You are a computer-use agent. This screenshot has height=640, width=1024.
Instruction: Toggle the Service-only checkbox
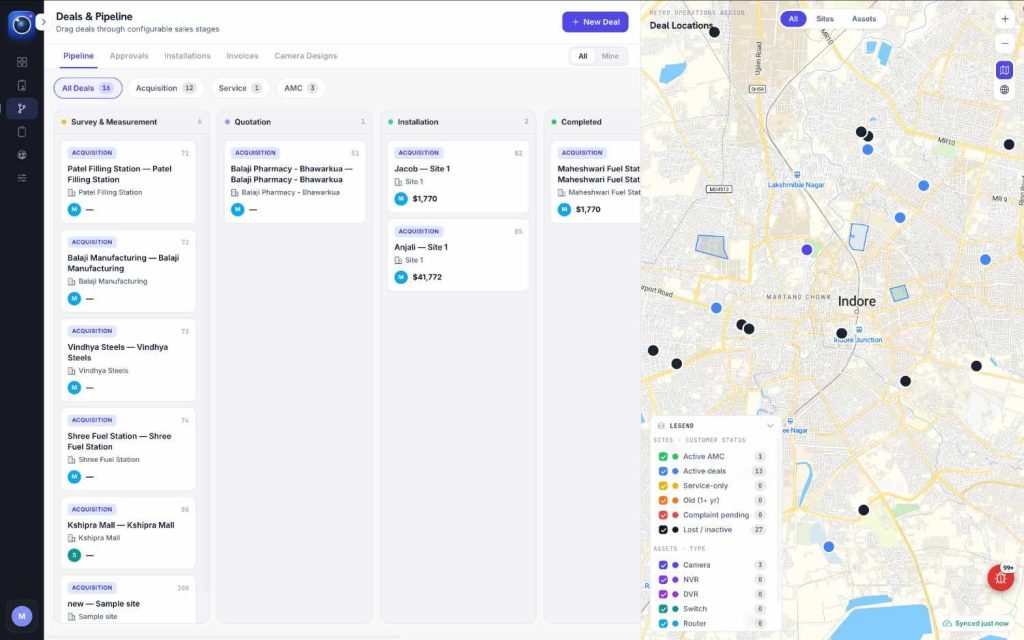(x=663, y=486)
